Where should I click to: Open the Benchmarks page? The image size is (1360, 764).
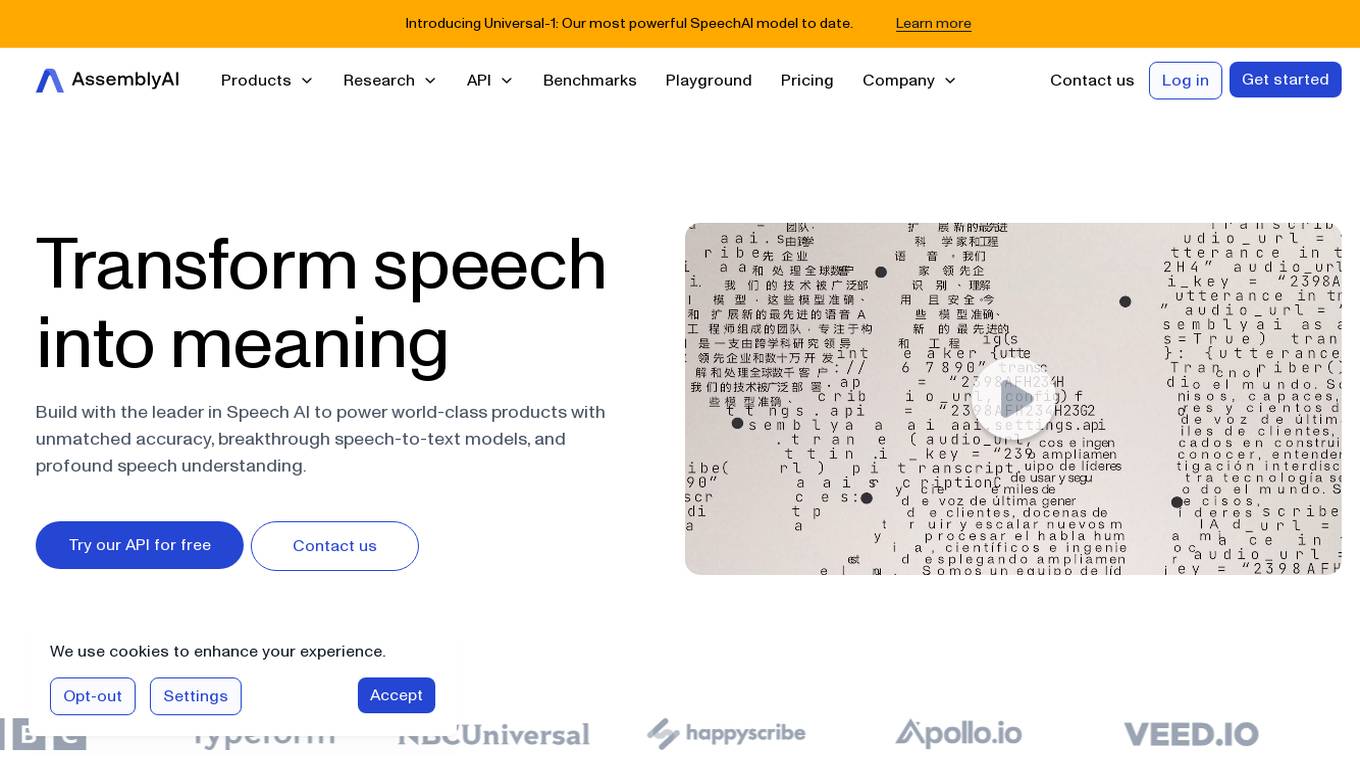click(x=590, y=80)
